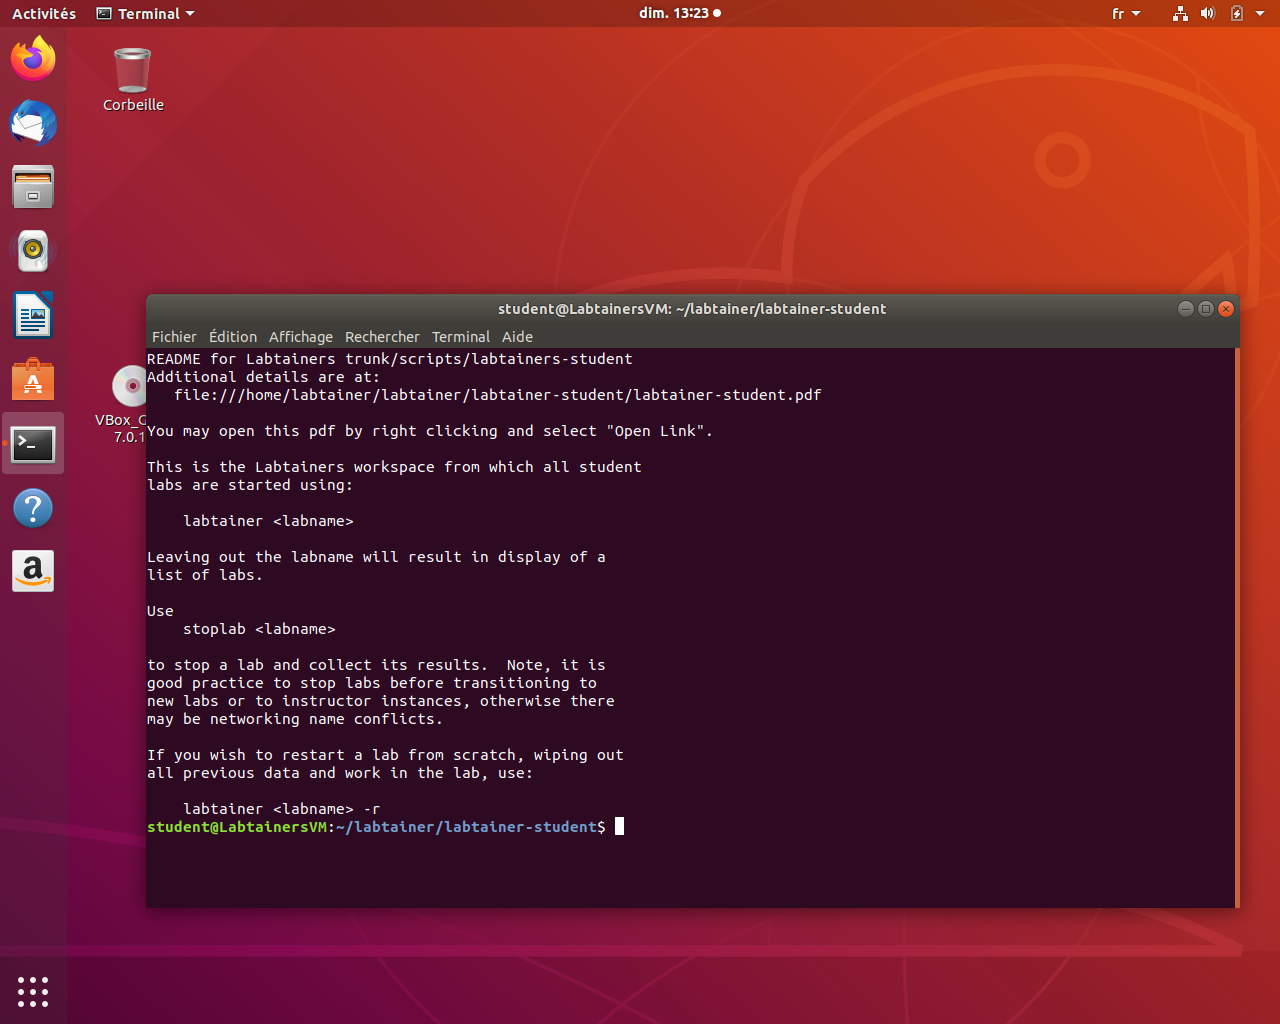This screenshot has height=1024, width=1280.
Task: Expand the Terminal app menu in top bar
Action: [x=146, y=14]
